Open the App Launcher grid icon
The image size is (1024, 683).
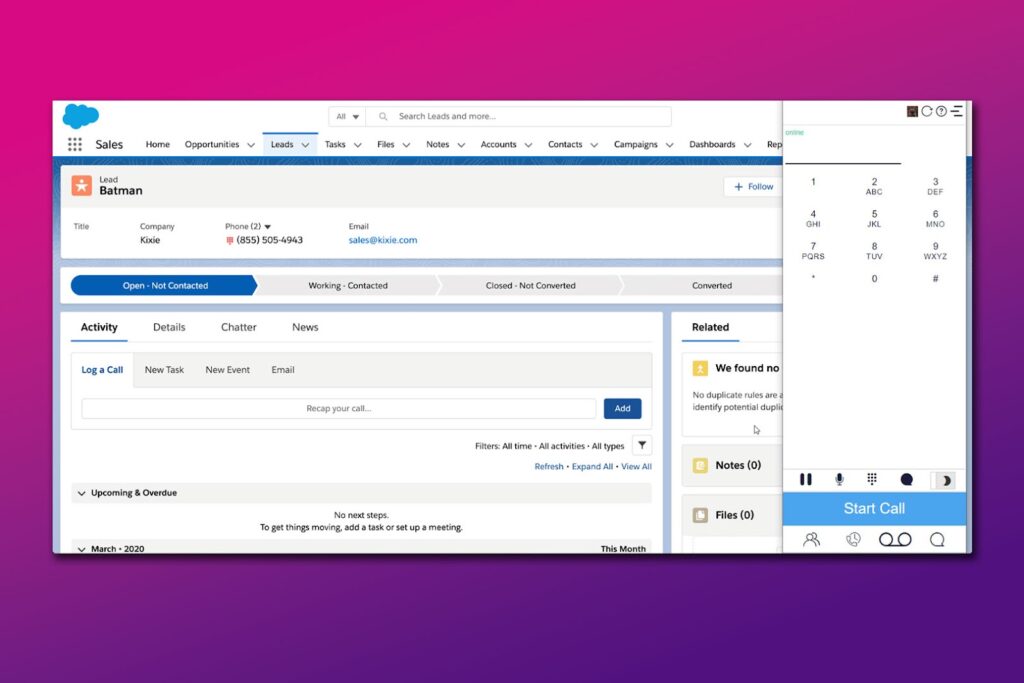click(75, 145)
